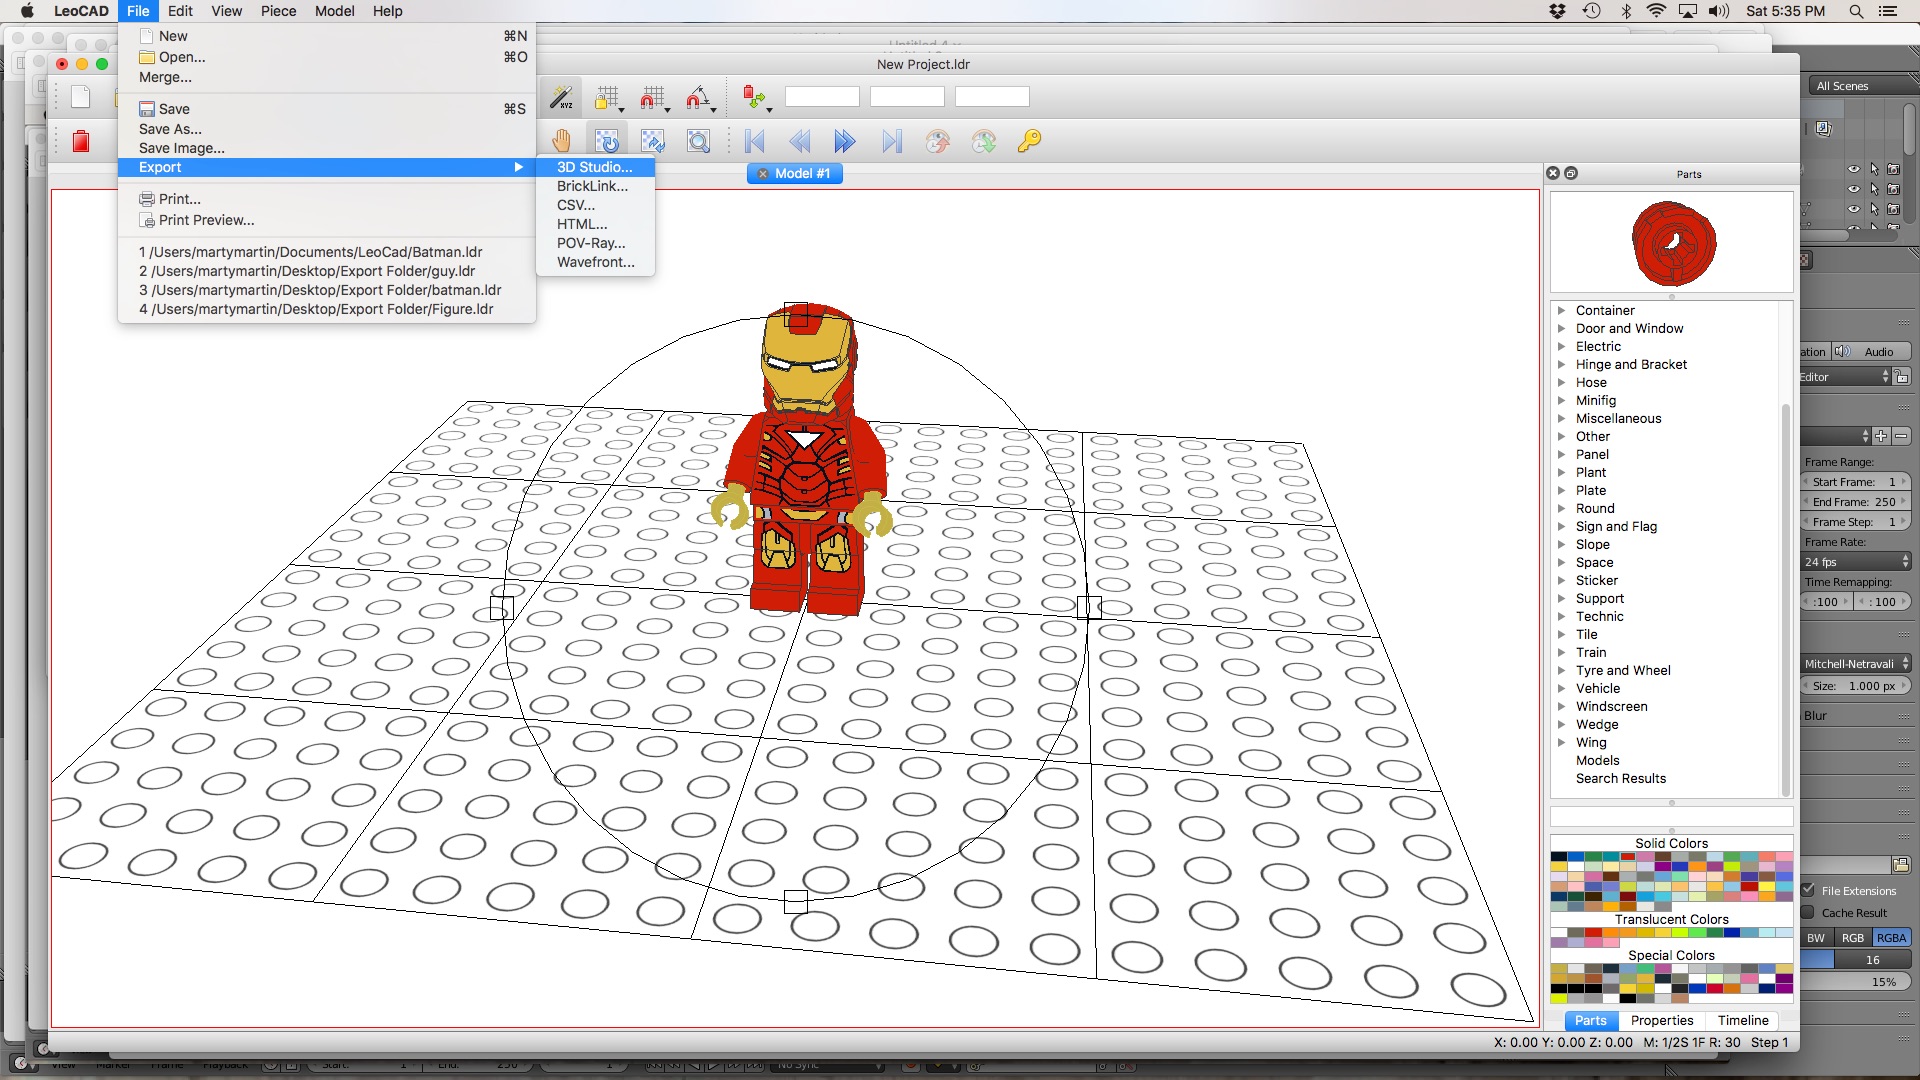Click the Relative Transform piece icon
The image size is (1920, 1080).
(753, 97)
